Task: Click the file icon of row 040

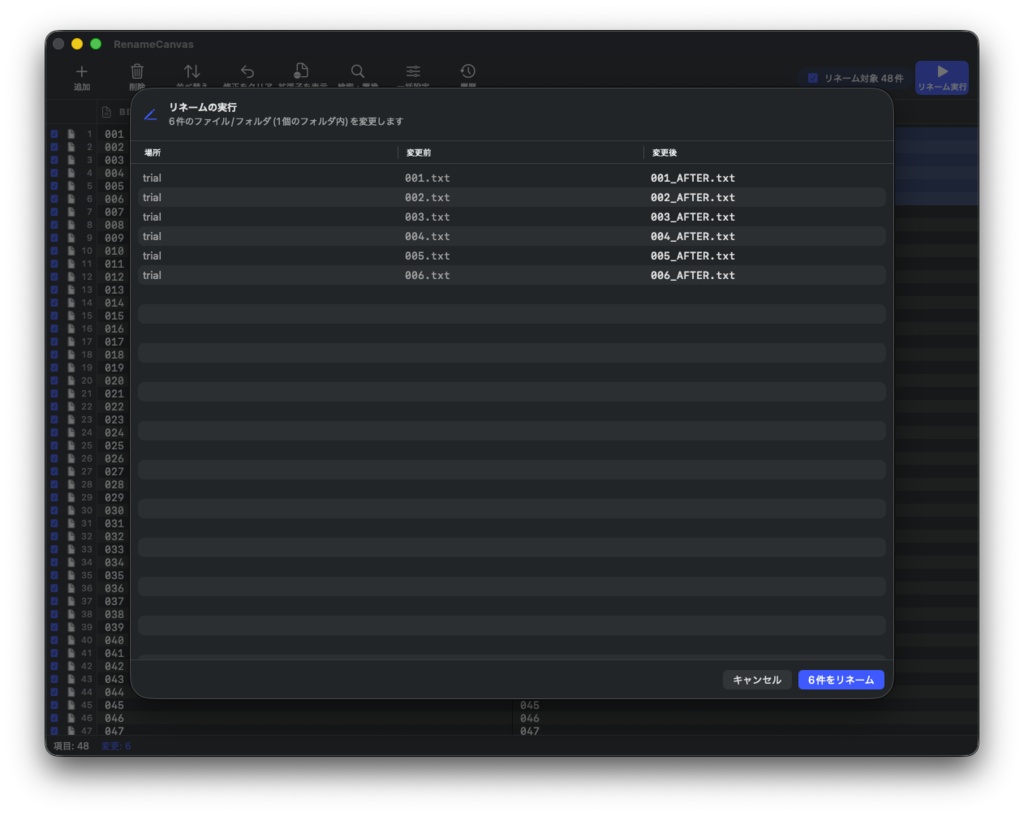Action: pyautogui.click(x=71, y=640)
